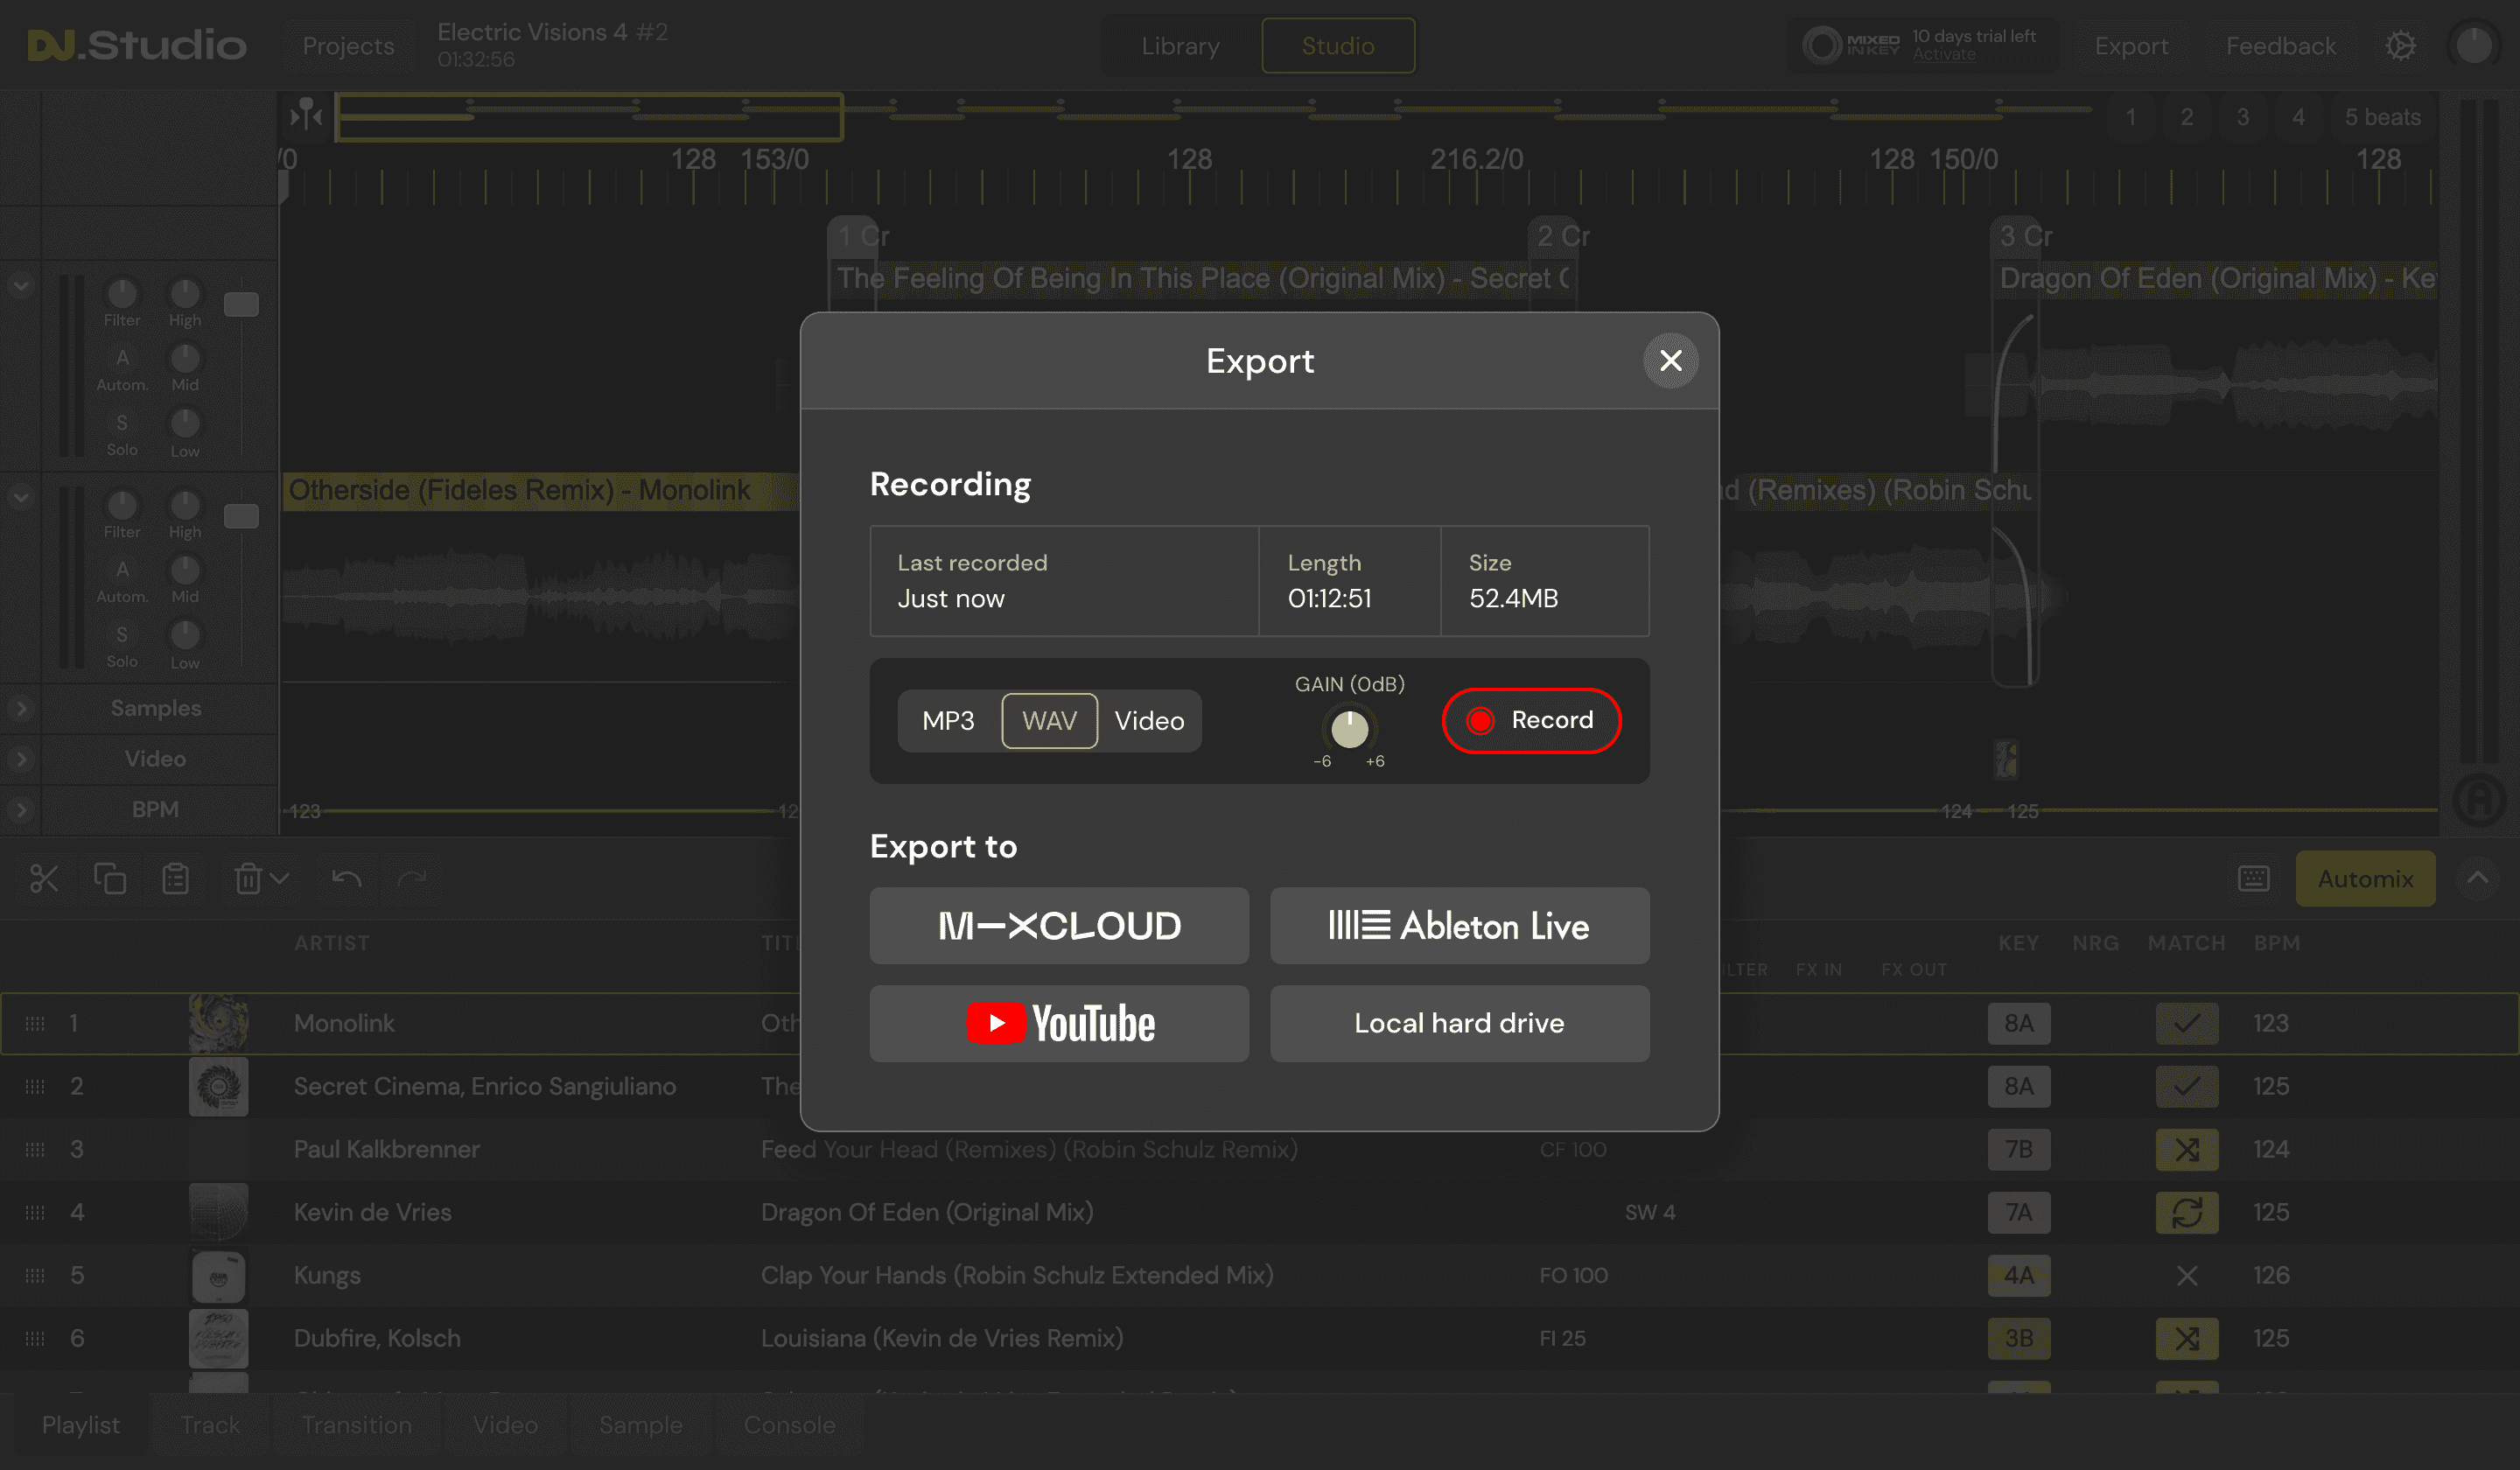Select the 2 beats snap option
The height and width of the screenshot is (1470, 2520).
pos(2187,117)
